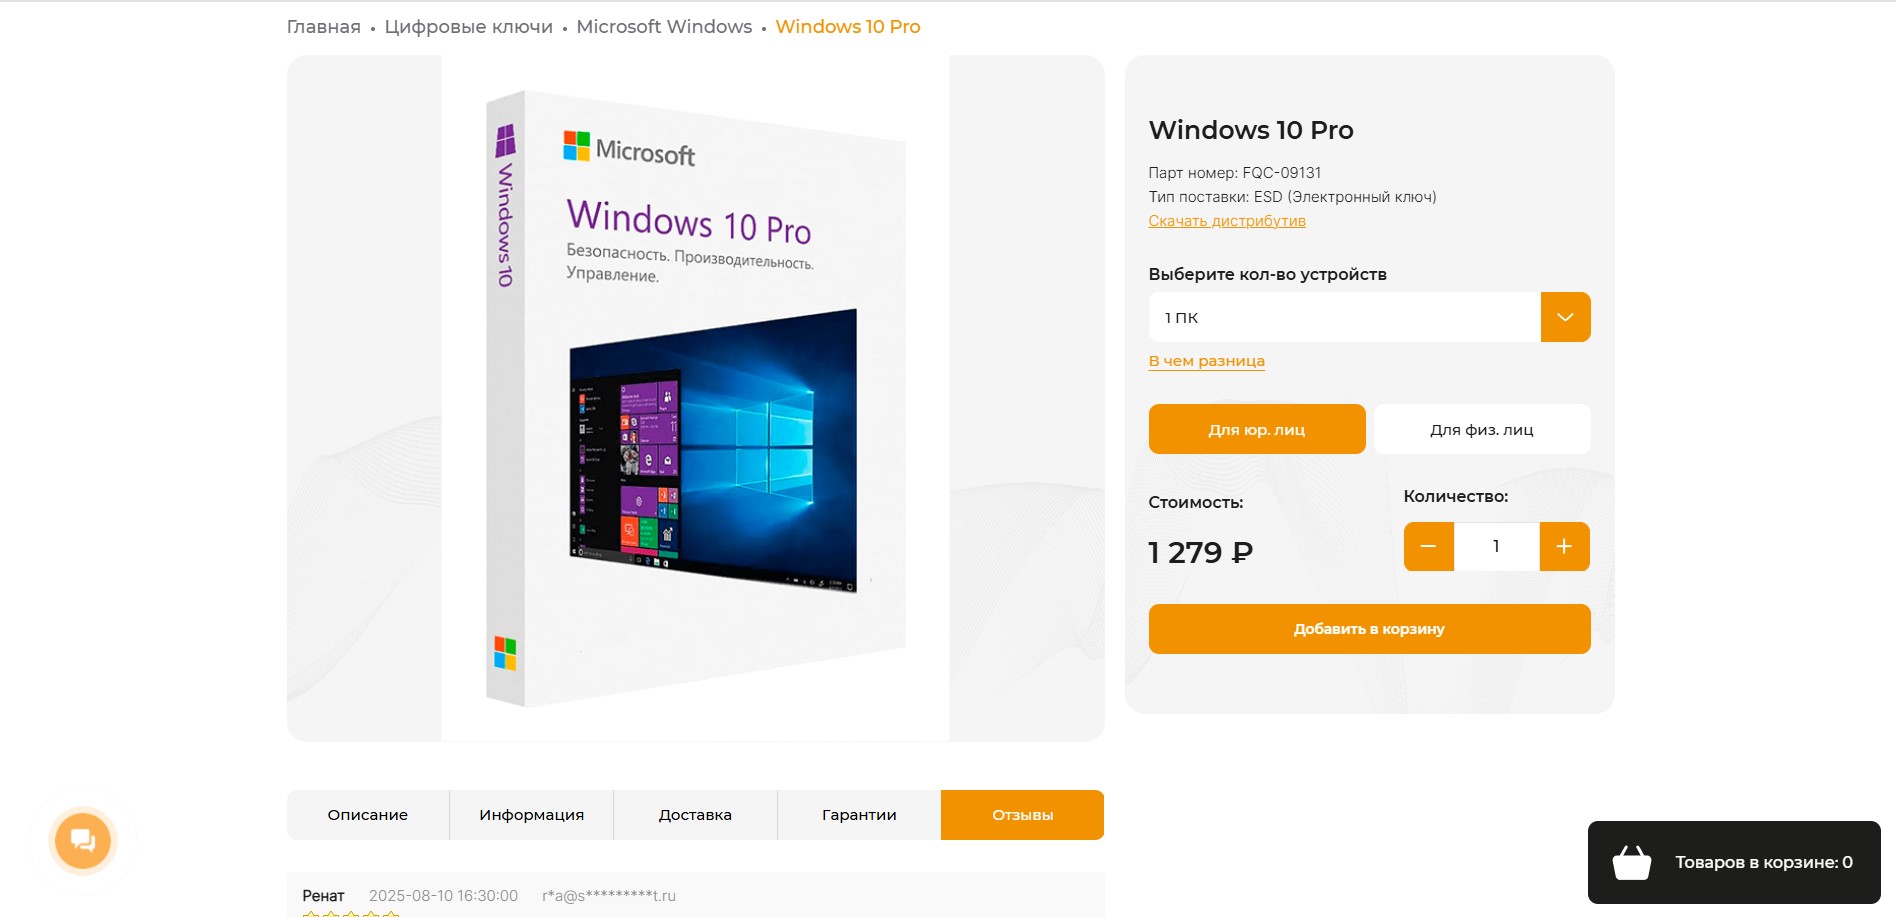Decrease quantity with the minus button
This screenshot has width=1896, height=917.
(x=1428, y=546)
